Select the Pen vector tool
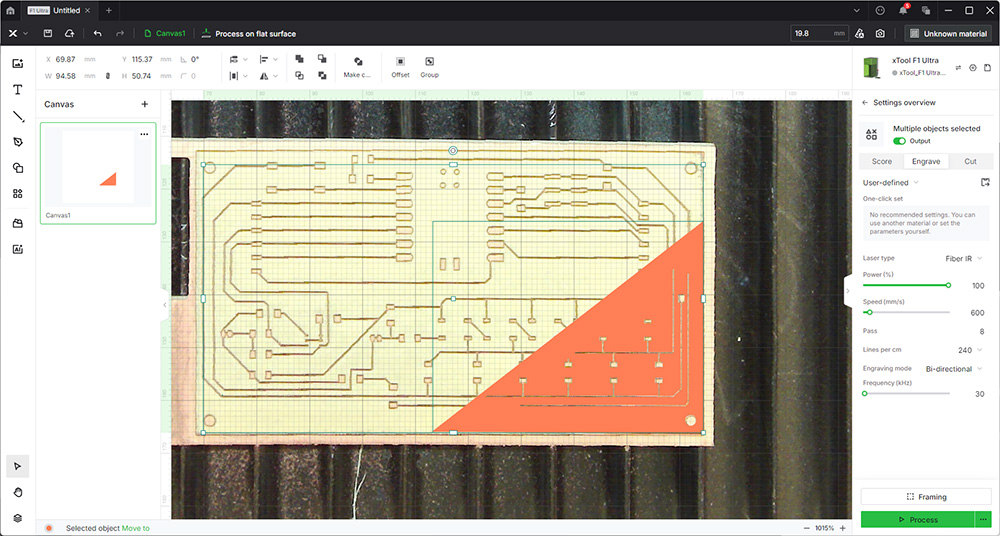1000x536 pixels. point(18,142)
